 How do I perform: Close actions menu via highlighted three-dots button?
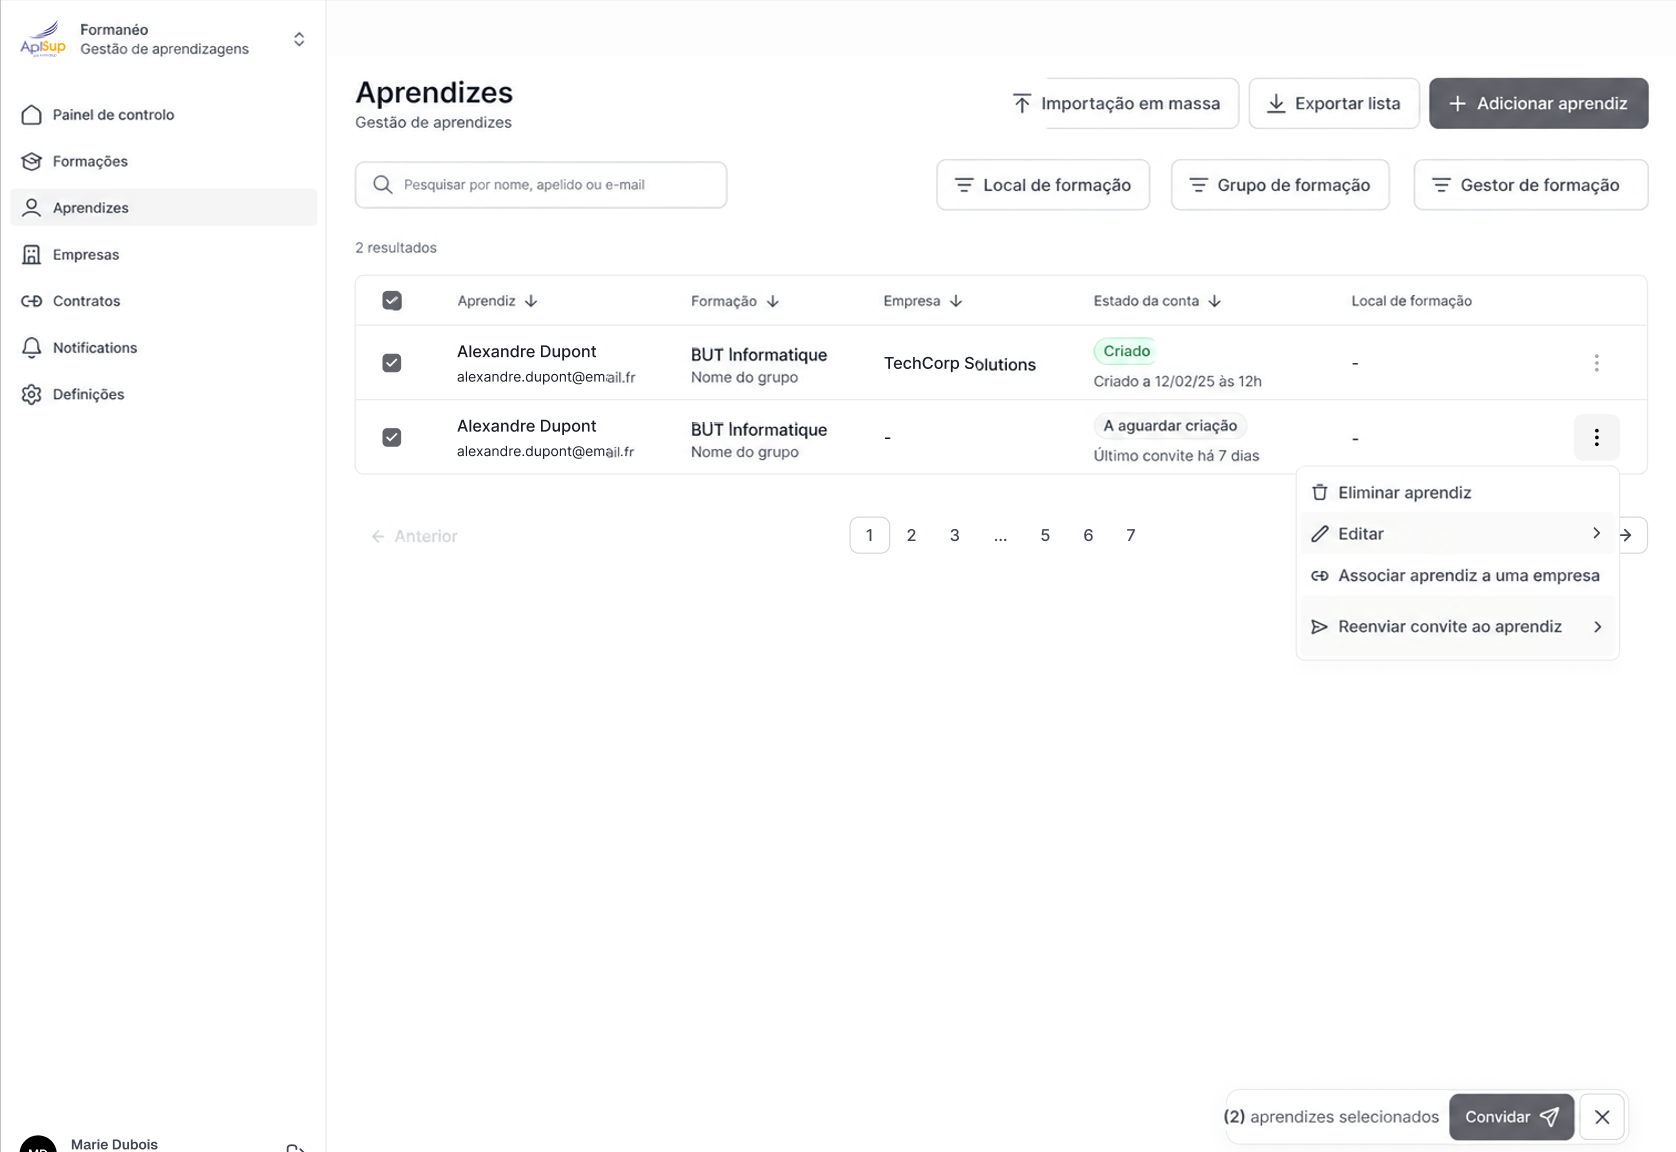point(1596,437)
